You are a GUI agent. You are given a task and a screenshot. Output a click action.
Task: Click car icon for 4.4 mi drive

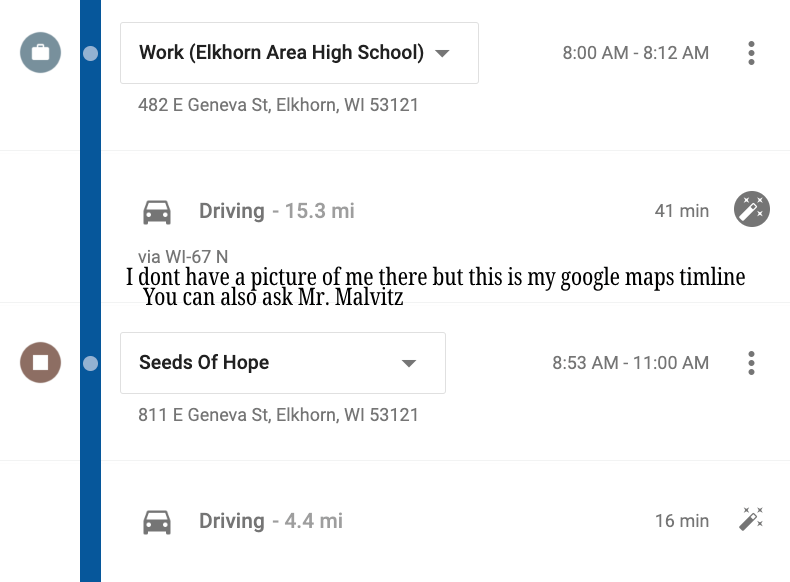click(x=157, y=521)
